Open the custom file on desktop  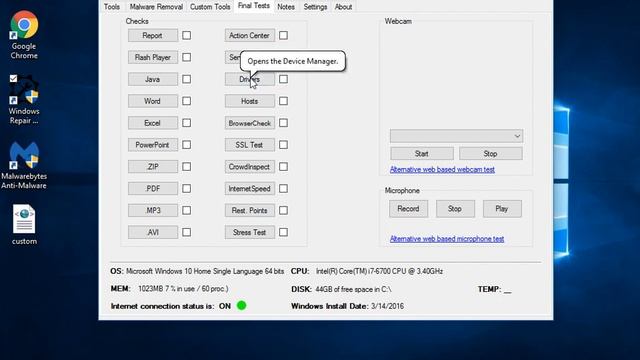pos(24,224)
